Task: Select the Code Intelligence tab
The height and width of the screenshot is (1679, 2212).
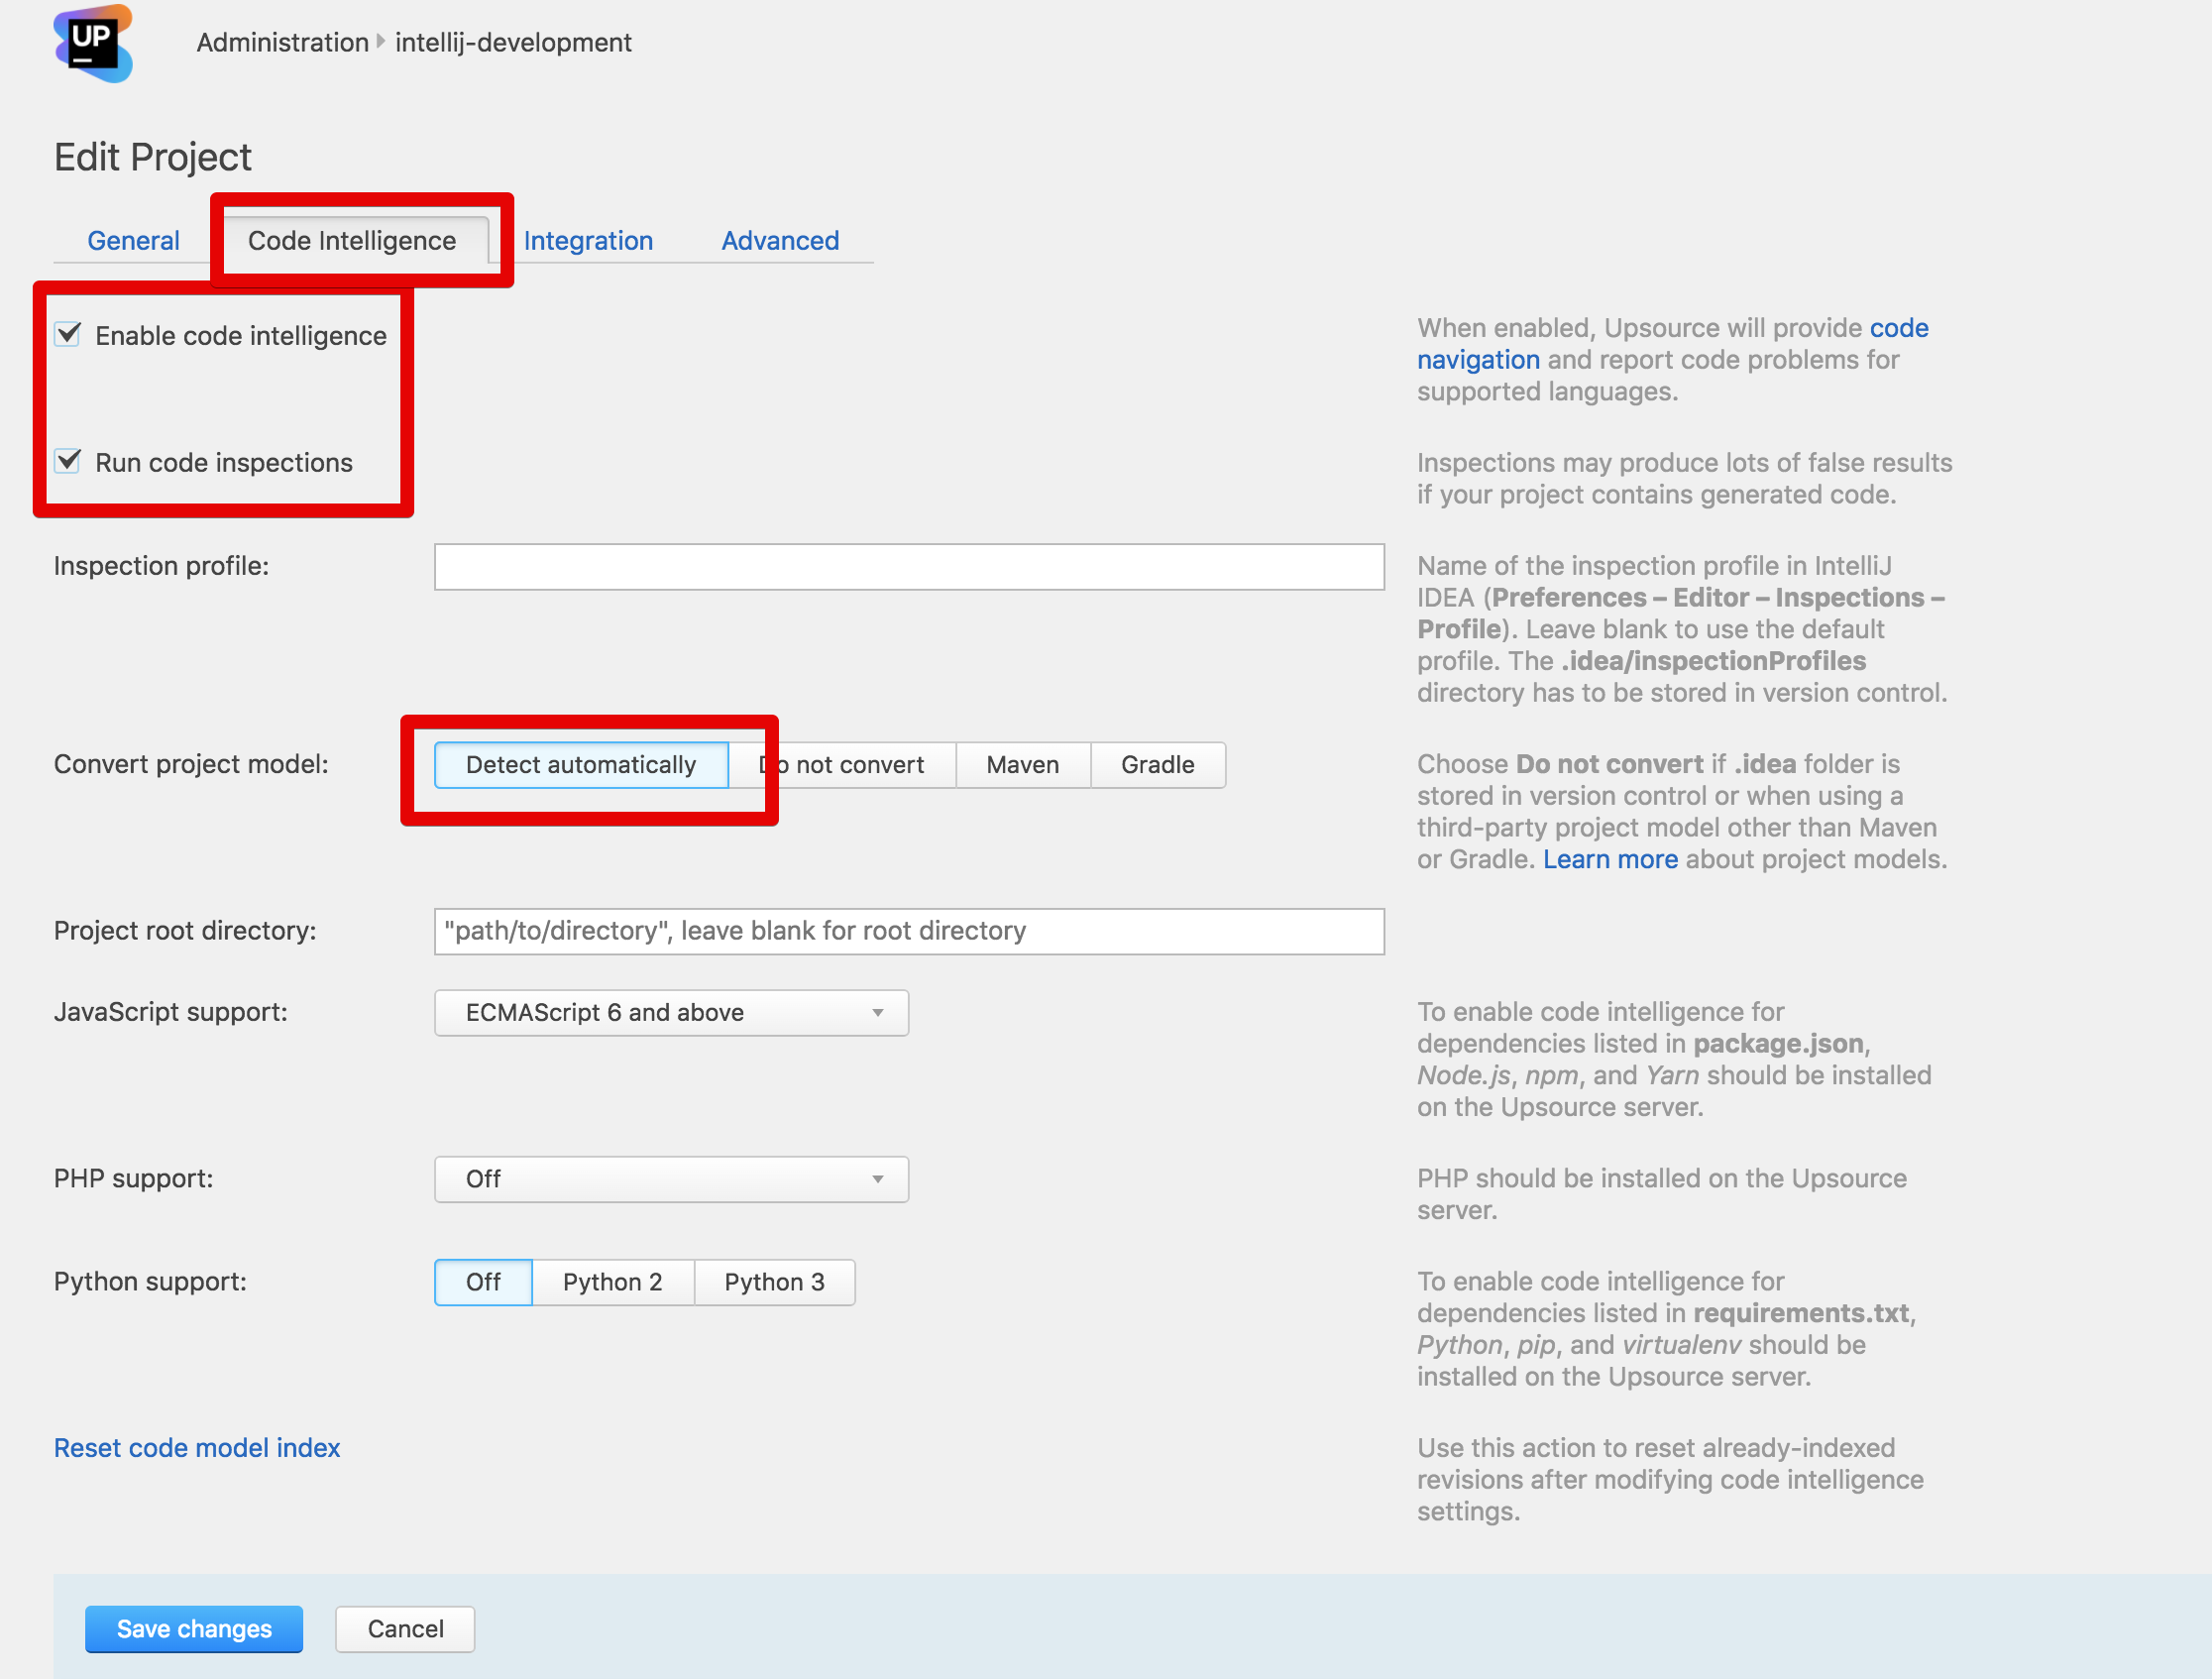Action: (352, 241)
